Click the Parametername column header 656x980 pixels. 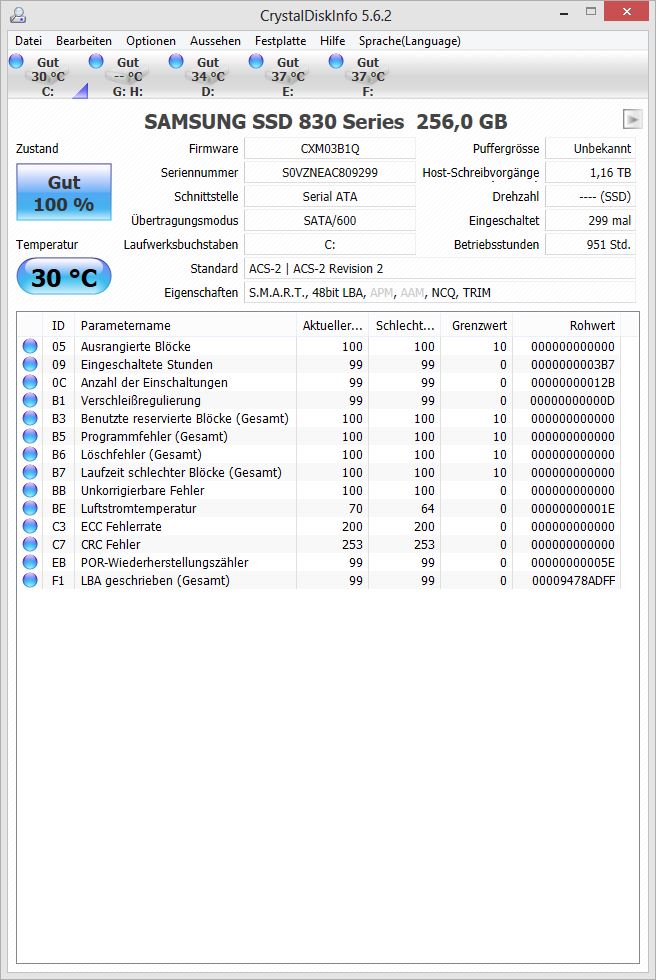click(185, 326)
